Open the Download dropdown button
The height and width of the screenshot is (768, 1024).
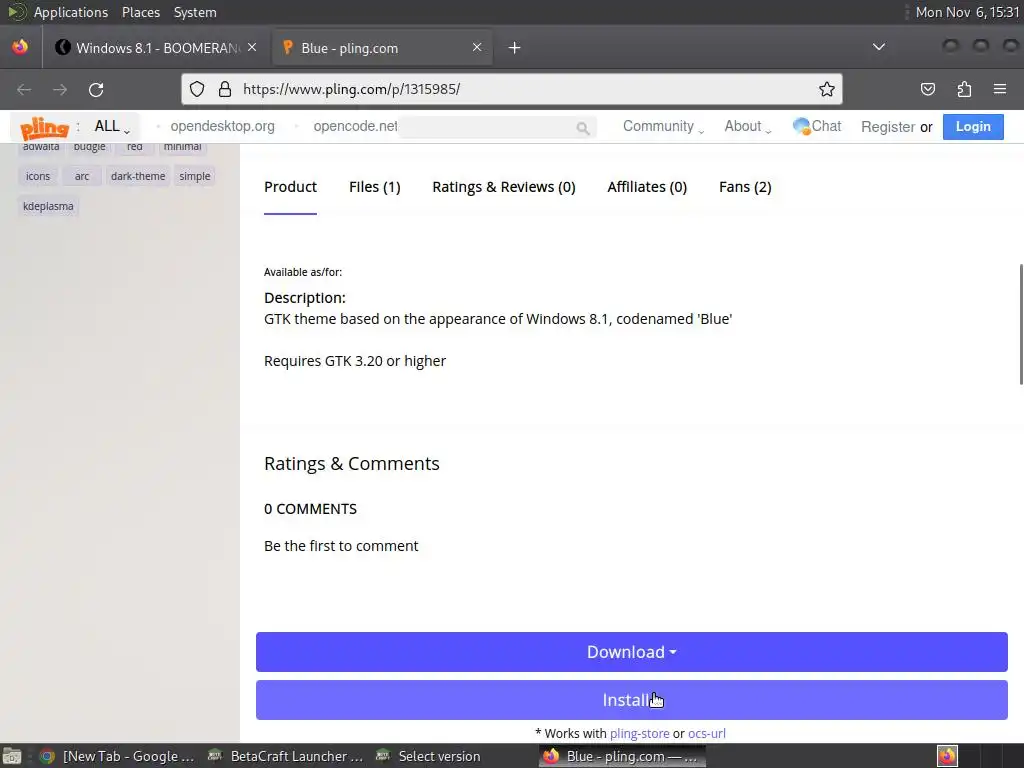(x=632, y=652)
